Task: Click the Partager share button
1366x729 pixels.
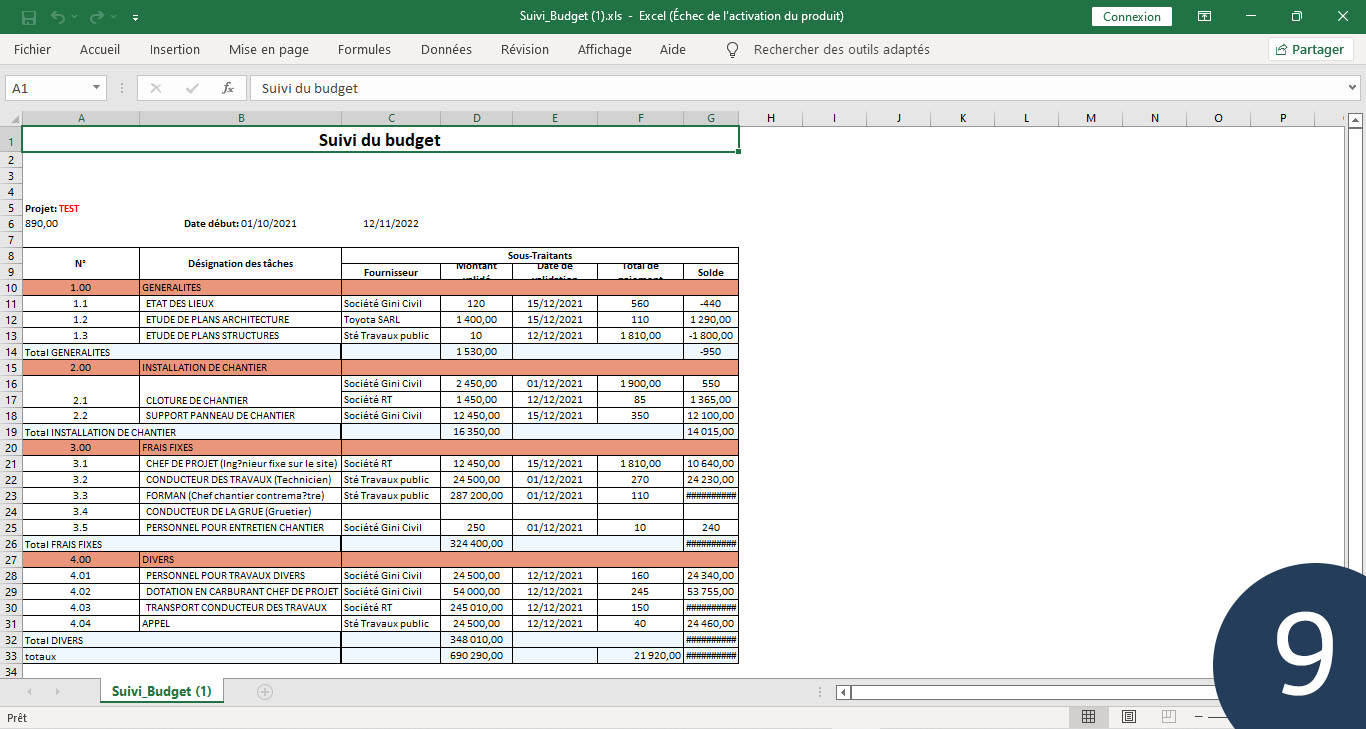Action: [x=1310, y=49]
